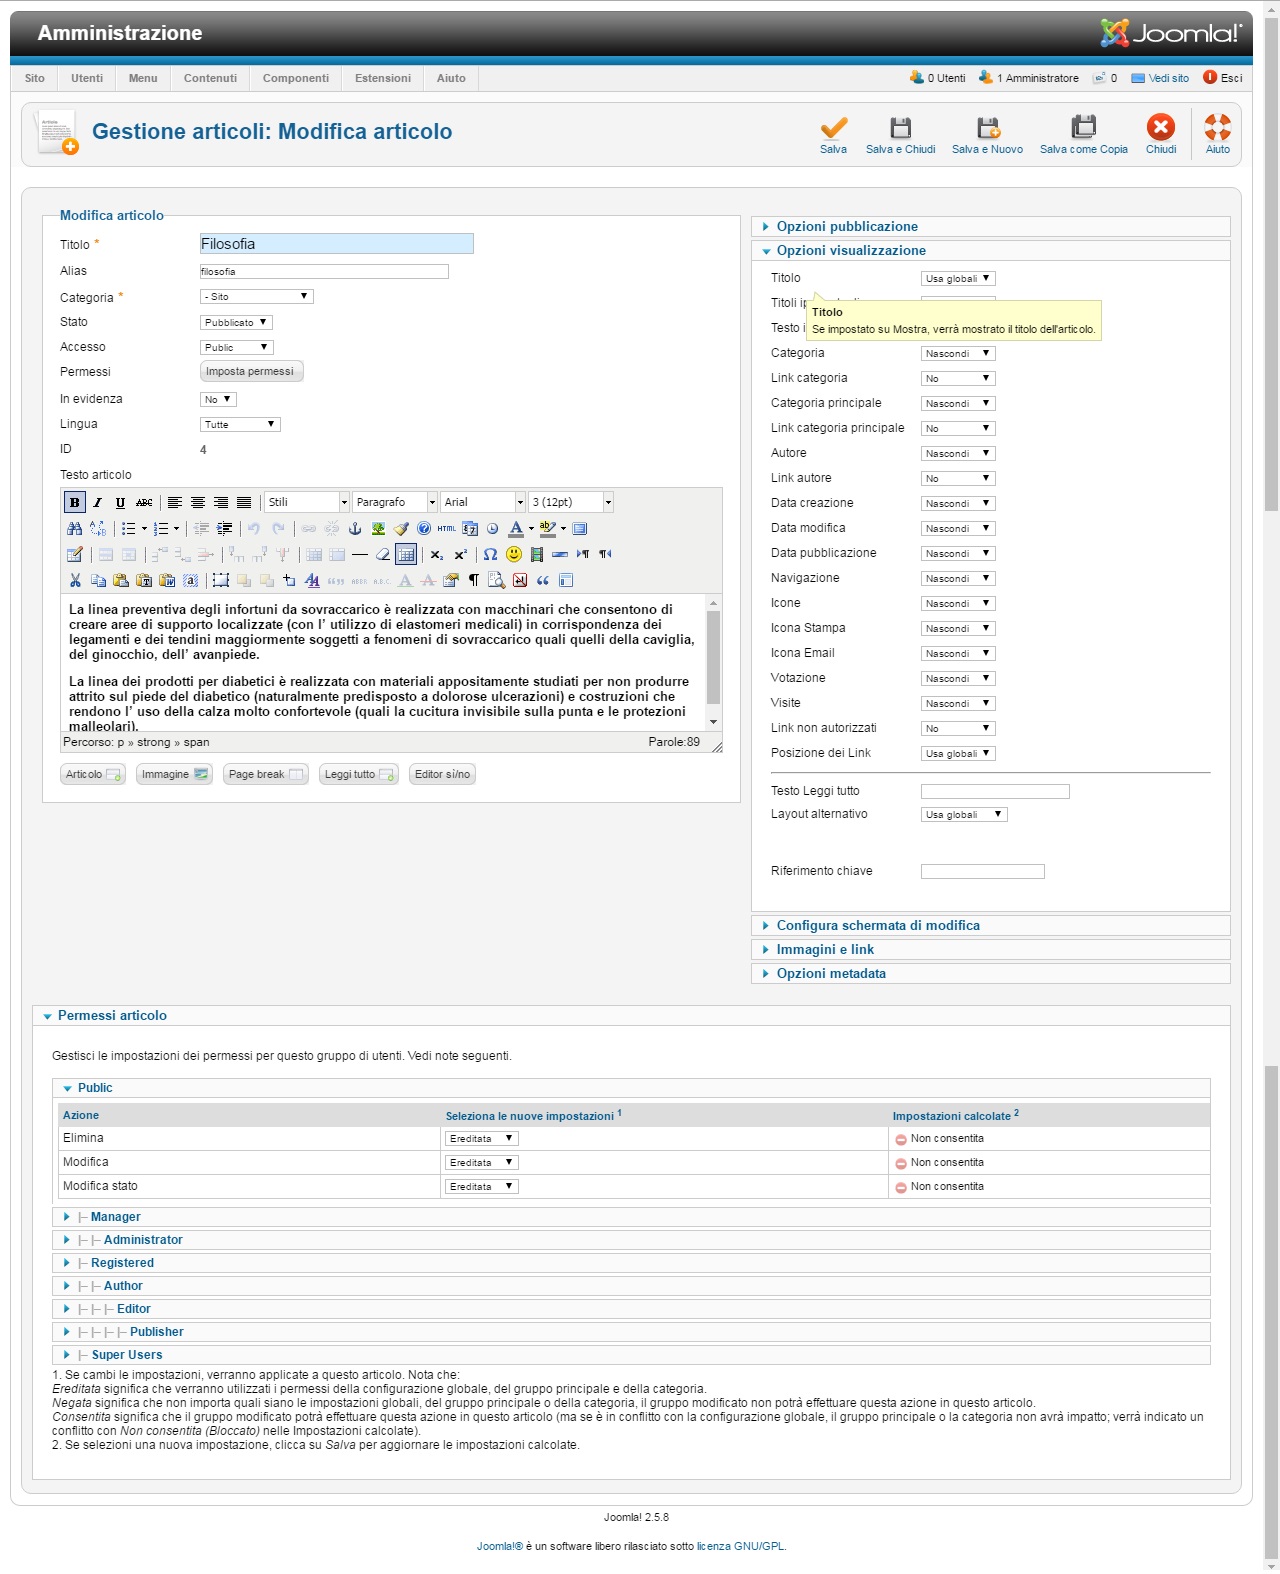The width and height of the screenshot is (1280, 1574).
Task: Open the Estensioni menu
Action: pyautogui.click(x=383, y=78)
